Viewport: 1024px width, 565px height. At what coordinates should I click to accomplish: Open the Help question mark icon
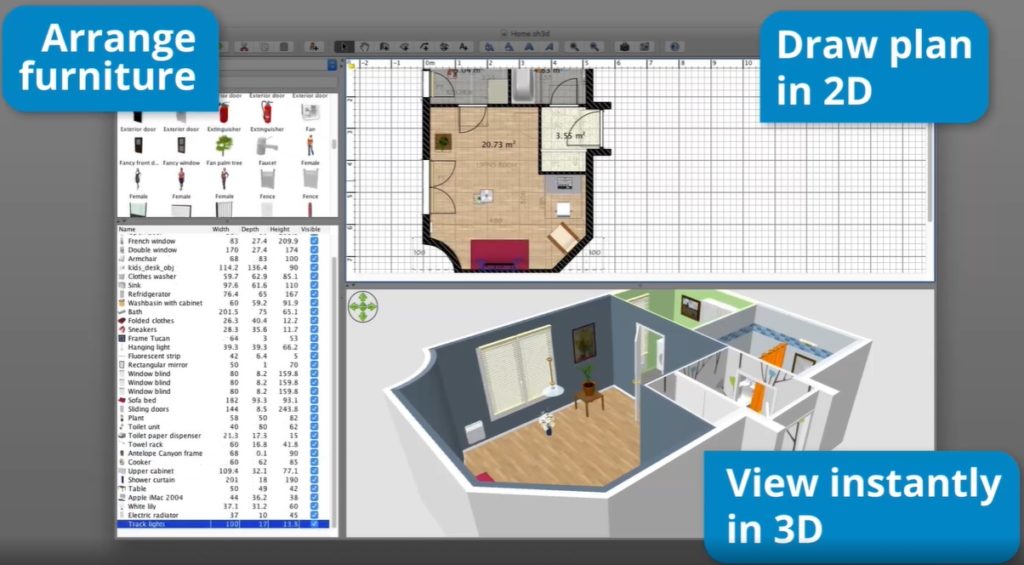(x=675, y=47)
